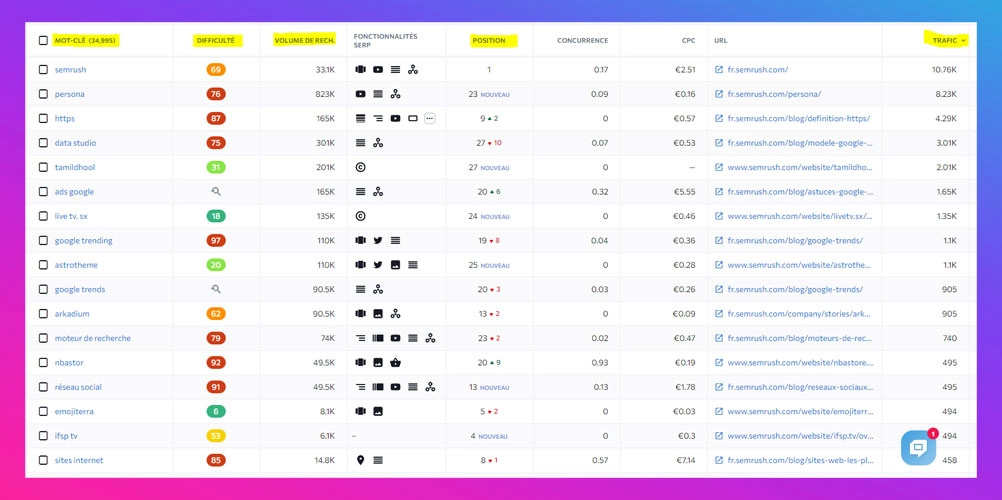The width and height of the screenshot is (1002, 500).
Task: Open external link icon in sites internet row
Action: [x=719, y=460]
